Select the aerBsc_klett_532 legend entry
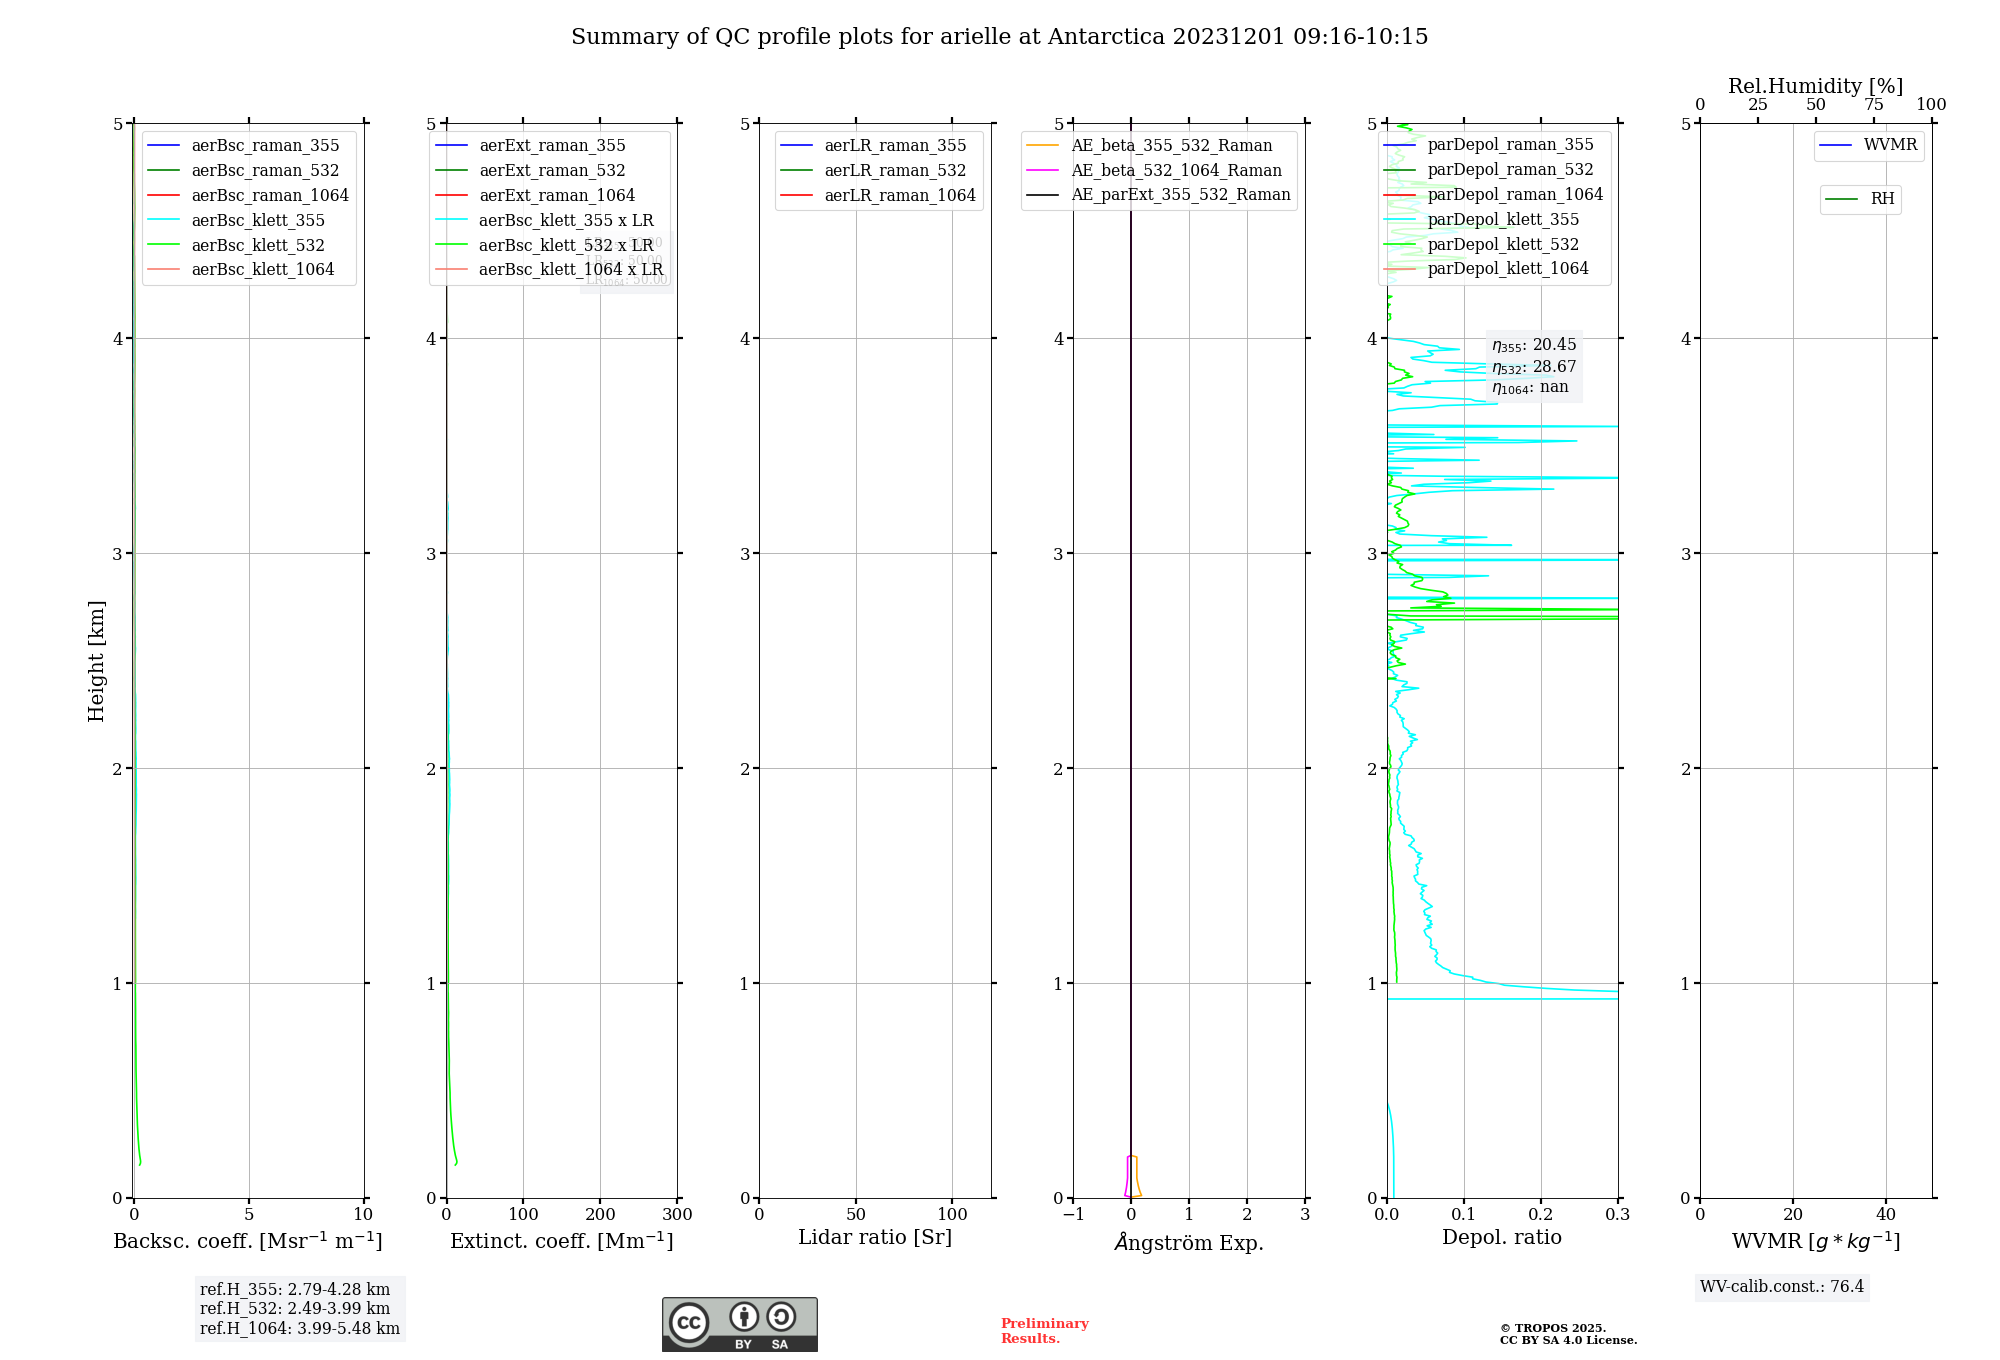 [258, 245]
